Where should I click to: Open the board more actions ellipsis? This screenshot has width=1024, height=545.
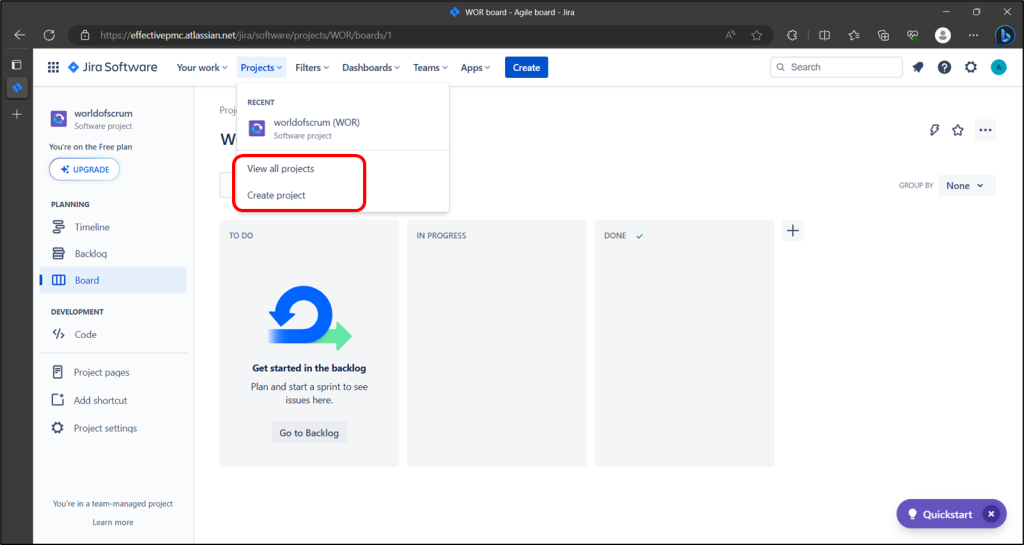pyautogui.click(x=985, y=130)
